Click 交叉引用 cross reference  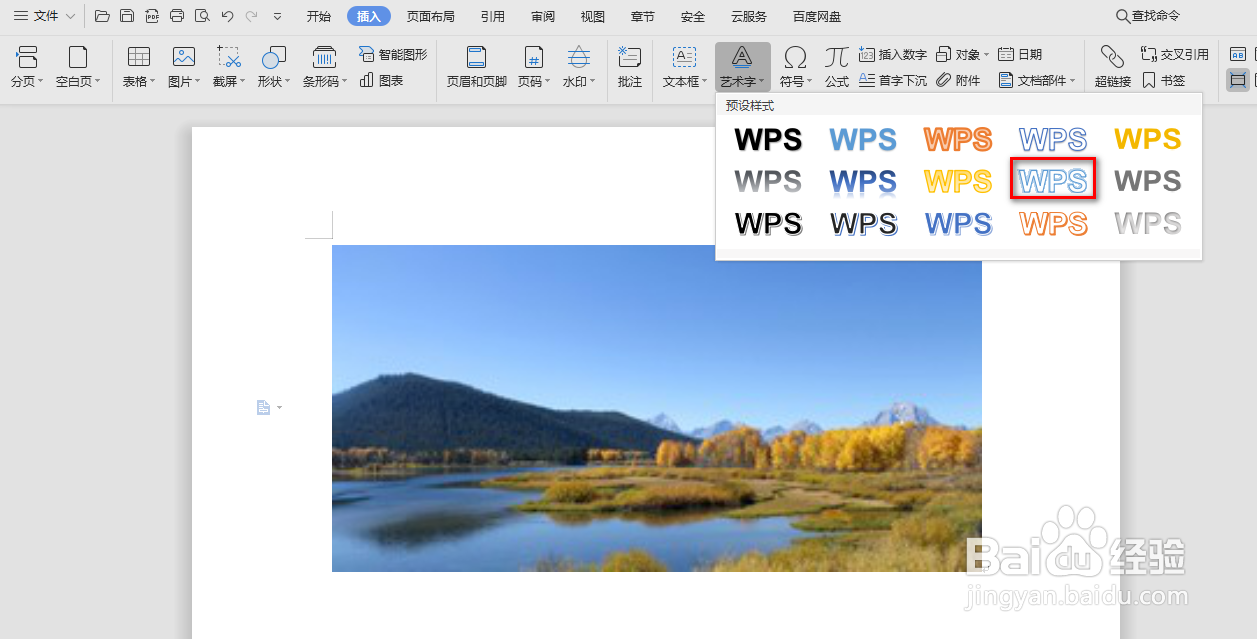1175,54
